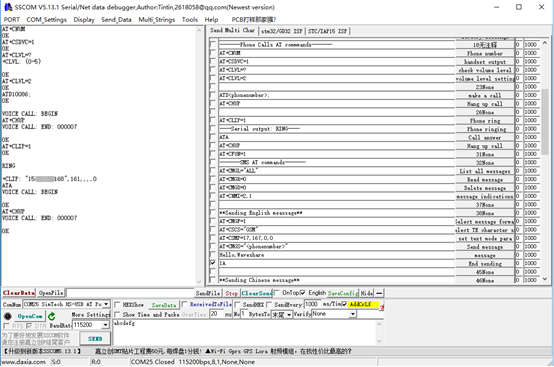This screenshot has height=367, width=554.
Task: Open the COM_Settings menu
Action: [x=47, y=20]
